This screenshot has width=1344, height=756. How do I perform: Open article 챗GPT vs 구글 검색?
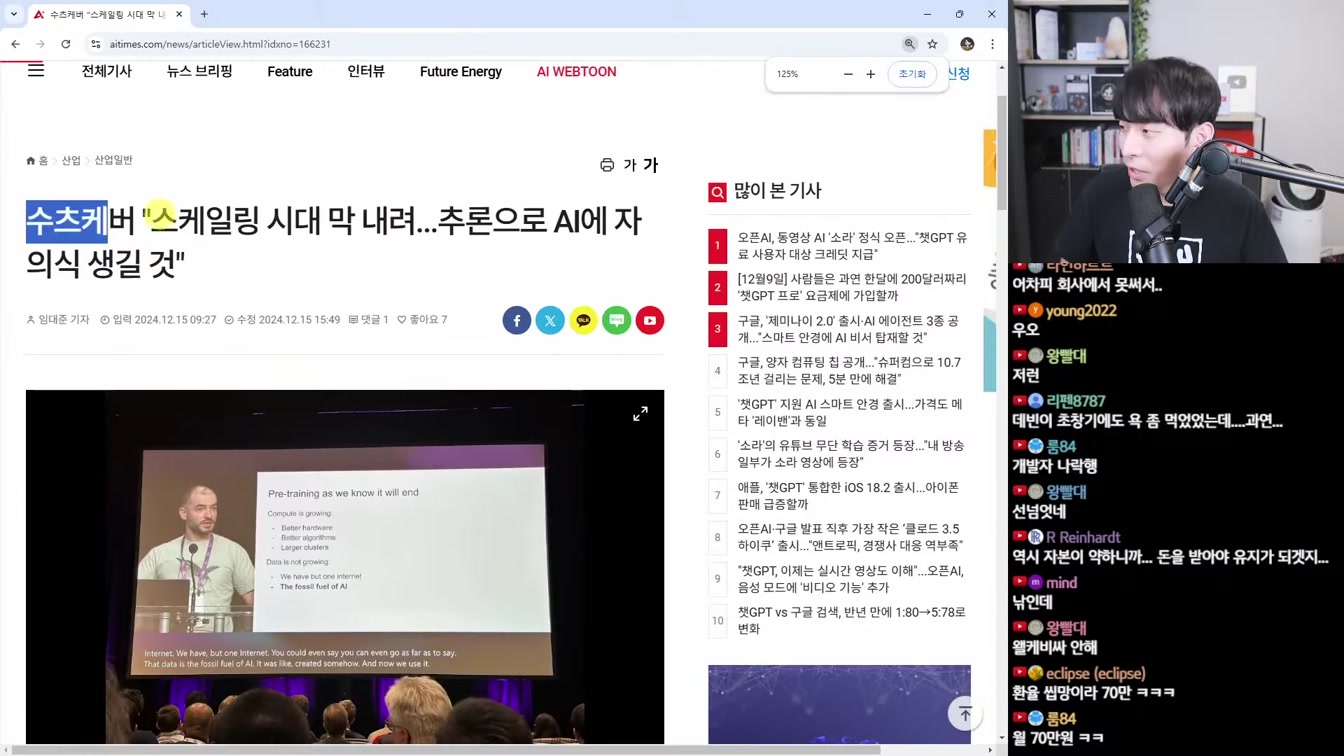pos(852,620)
